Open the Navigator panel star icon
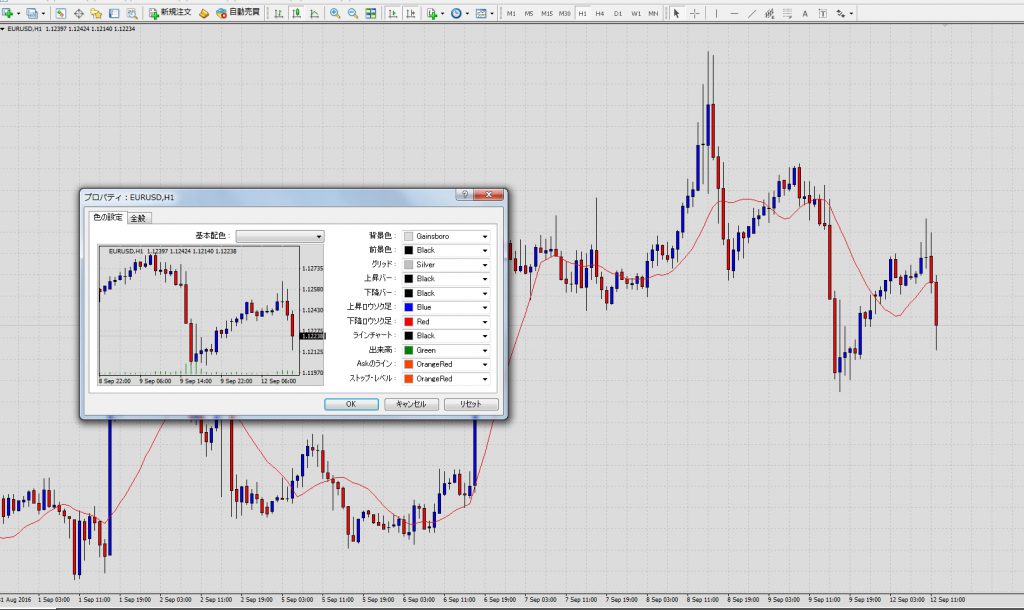Viewport: 1024px width, 610px height. tap(96, 13)
